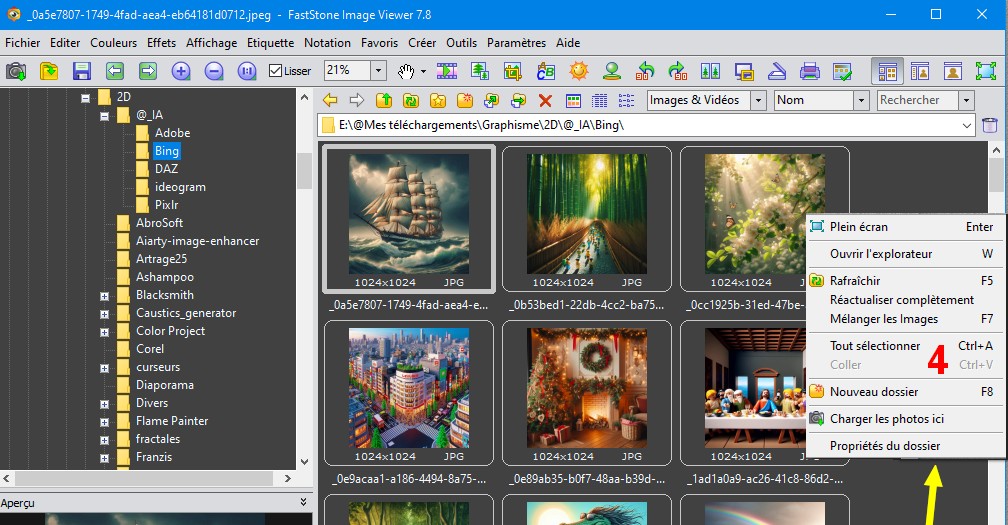Switch file list to list view
Screen dimensions: 1008x525
(626, 100)
